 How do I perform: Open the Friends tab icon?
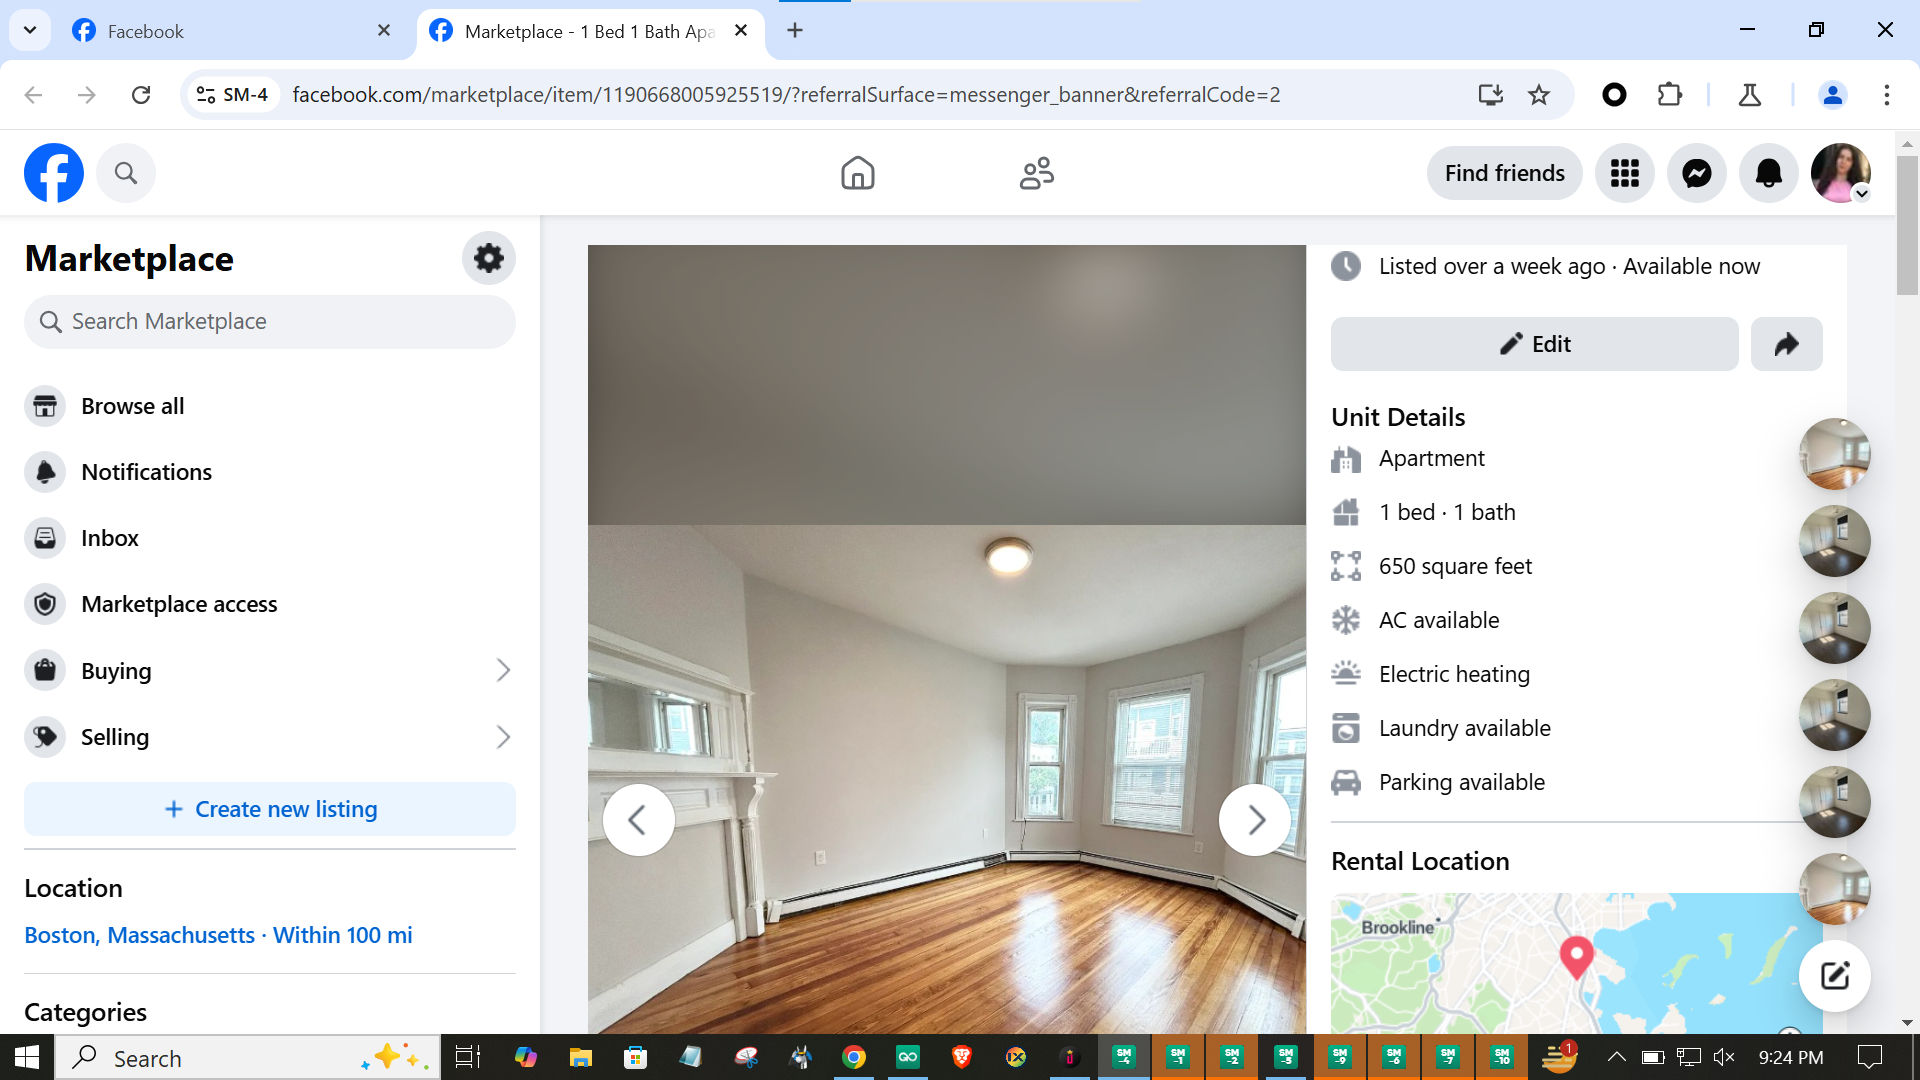pyautogui.click(x=1036, y=174)
